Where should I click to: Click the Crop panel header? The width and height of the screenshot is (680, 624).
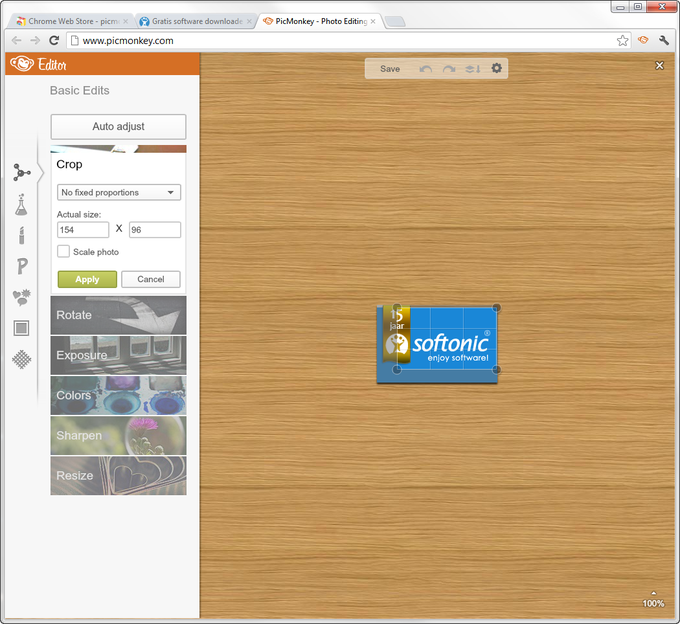point(69,164)
